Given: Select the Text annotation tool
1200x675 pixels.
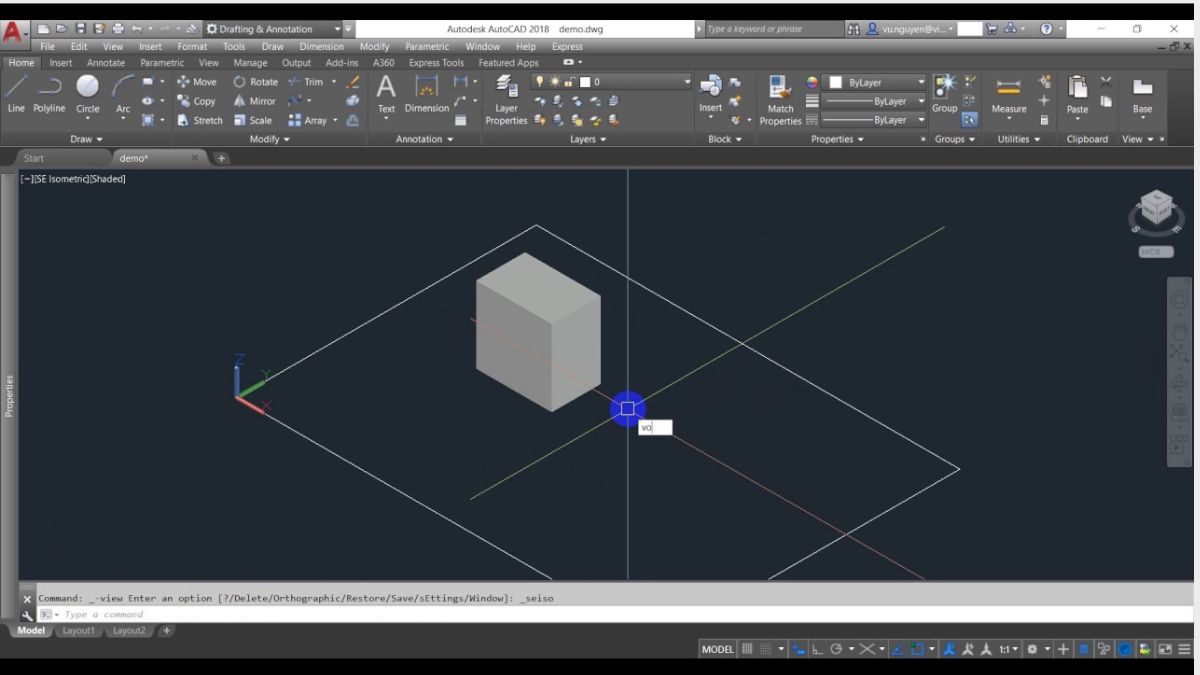Looking at the screenshot, I should [386, 93].
